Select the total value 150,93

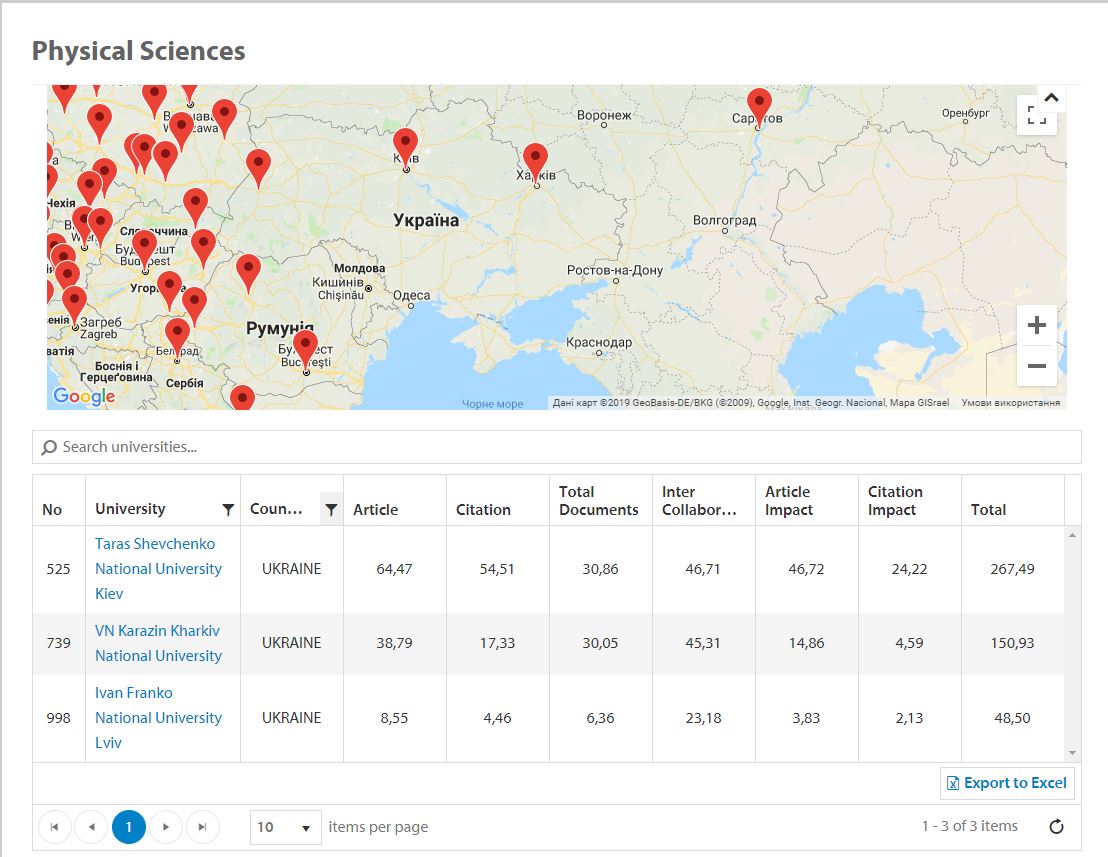pos(1012,643)
